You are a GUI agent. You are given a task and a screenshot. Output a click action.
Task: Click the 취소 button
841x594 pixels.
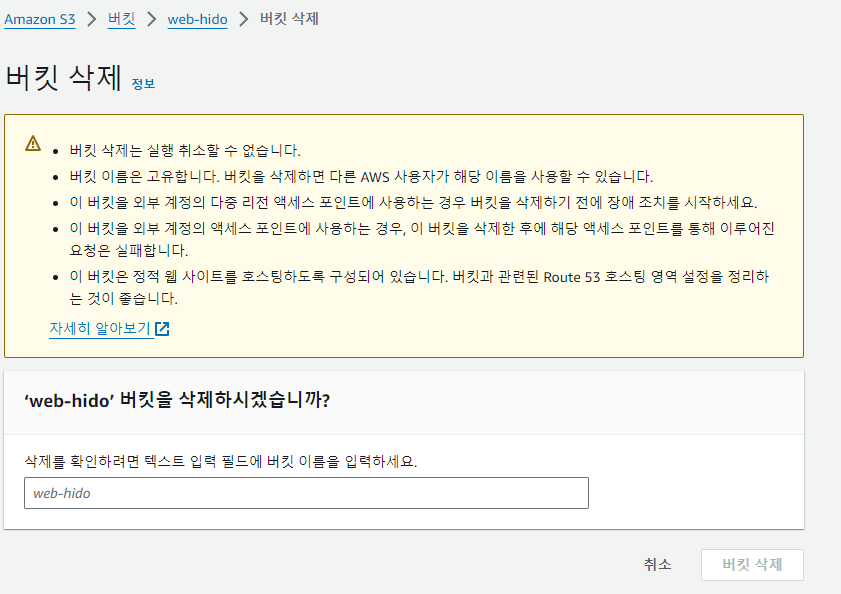click(x=657, y=564)
